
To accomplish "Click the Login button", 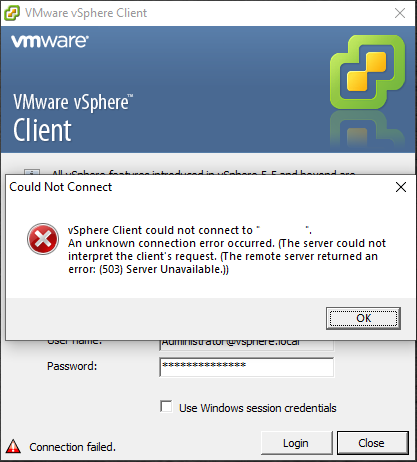I will tap(296, 443).
